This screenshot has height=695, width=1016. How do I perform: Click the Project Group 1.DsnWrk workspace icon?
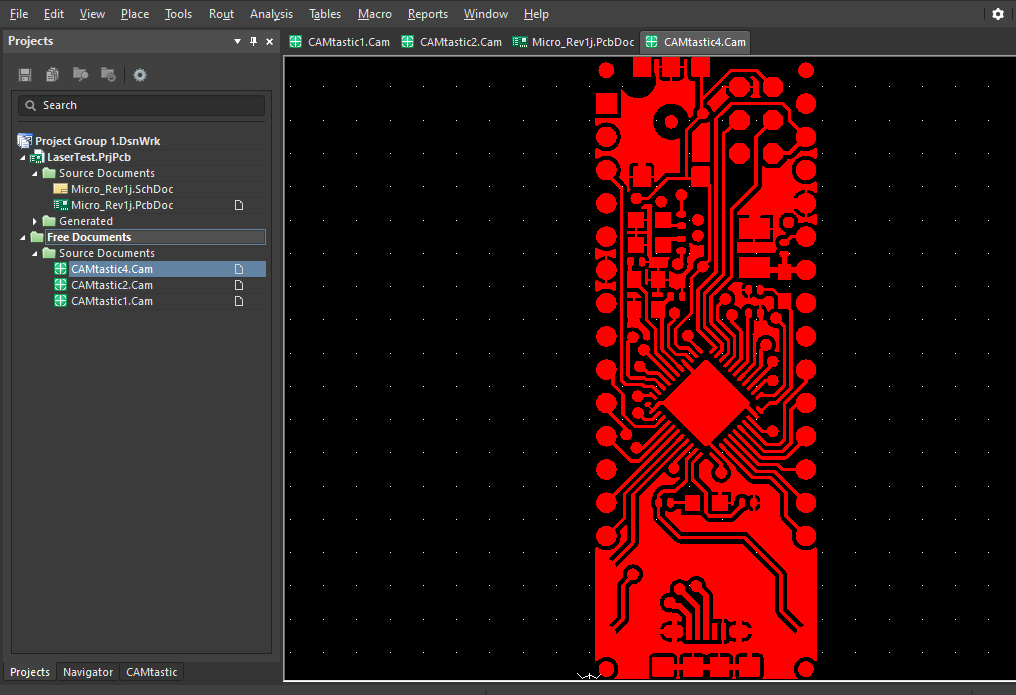(x=25, y=141)
